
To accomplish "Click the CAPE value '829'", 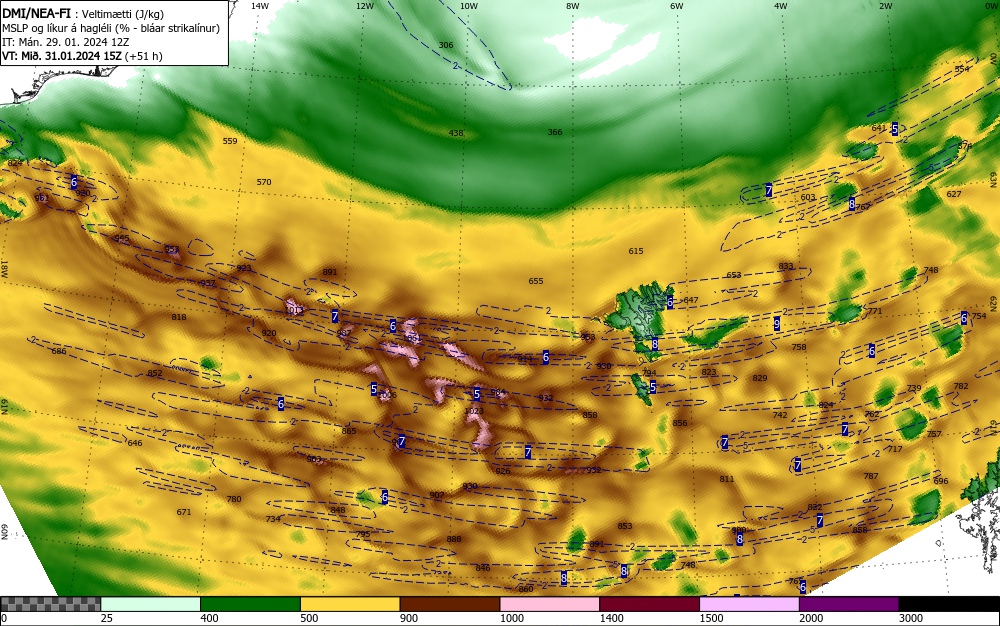I will point(760,378).
